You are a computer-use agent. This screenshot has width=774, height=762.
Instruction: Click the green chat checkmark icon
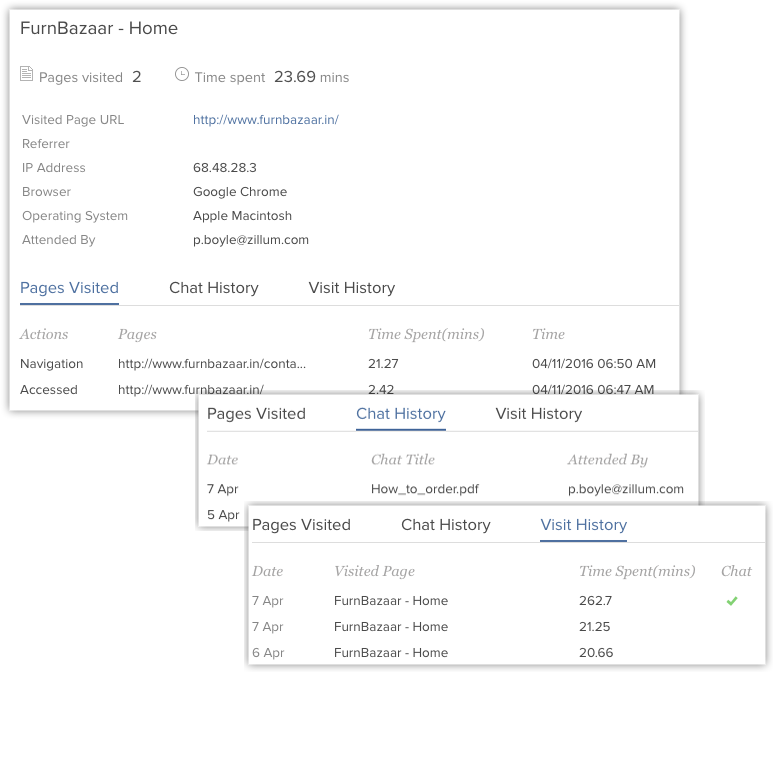(732, 601)
